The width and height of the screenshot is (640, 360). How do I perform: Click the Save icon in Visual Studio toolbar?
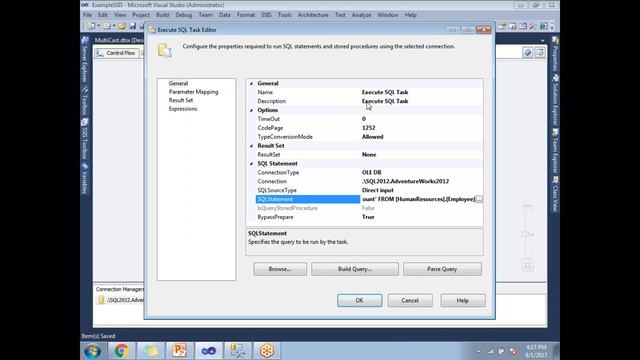[133, 26]
